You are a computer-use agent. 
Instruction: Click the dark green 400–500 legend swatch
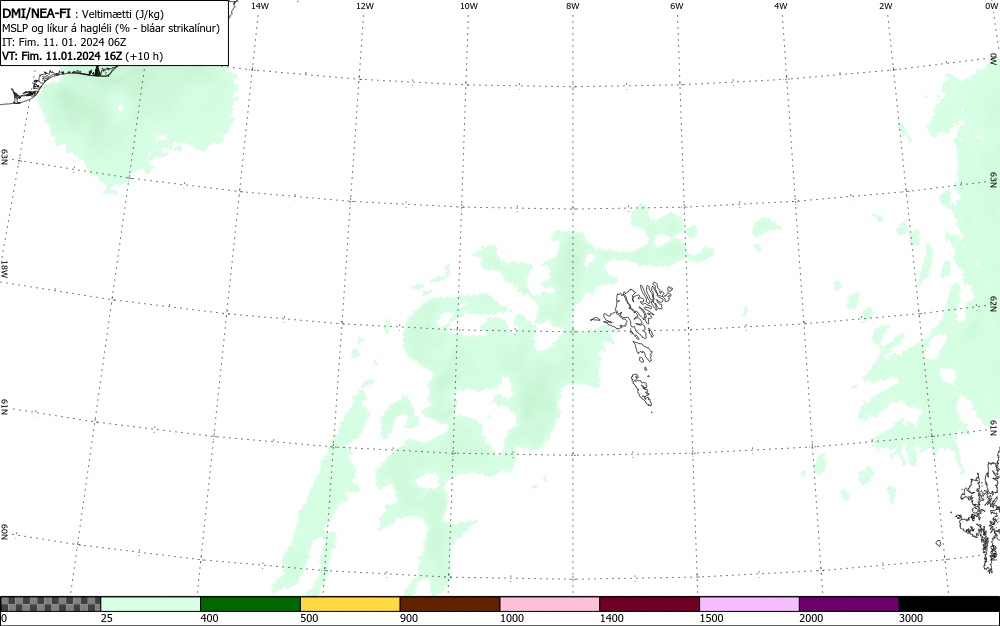tap(250, 604)
